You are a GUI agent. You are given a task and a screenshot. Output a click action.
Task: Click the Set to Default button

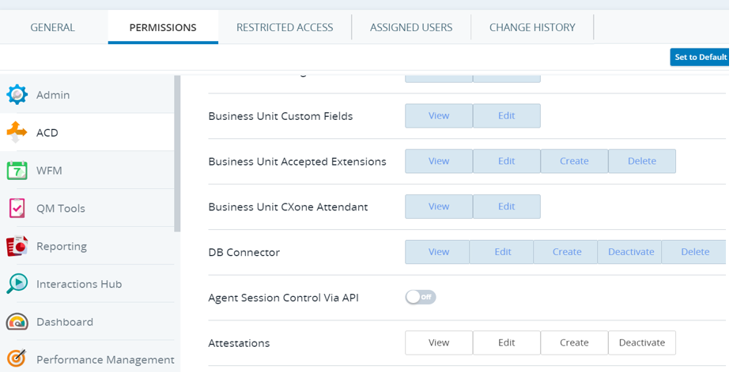click(700, 57)
